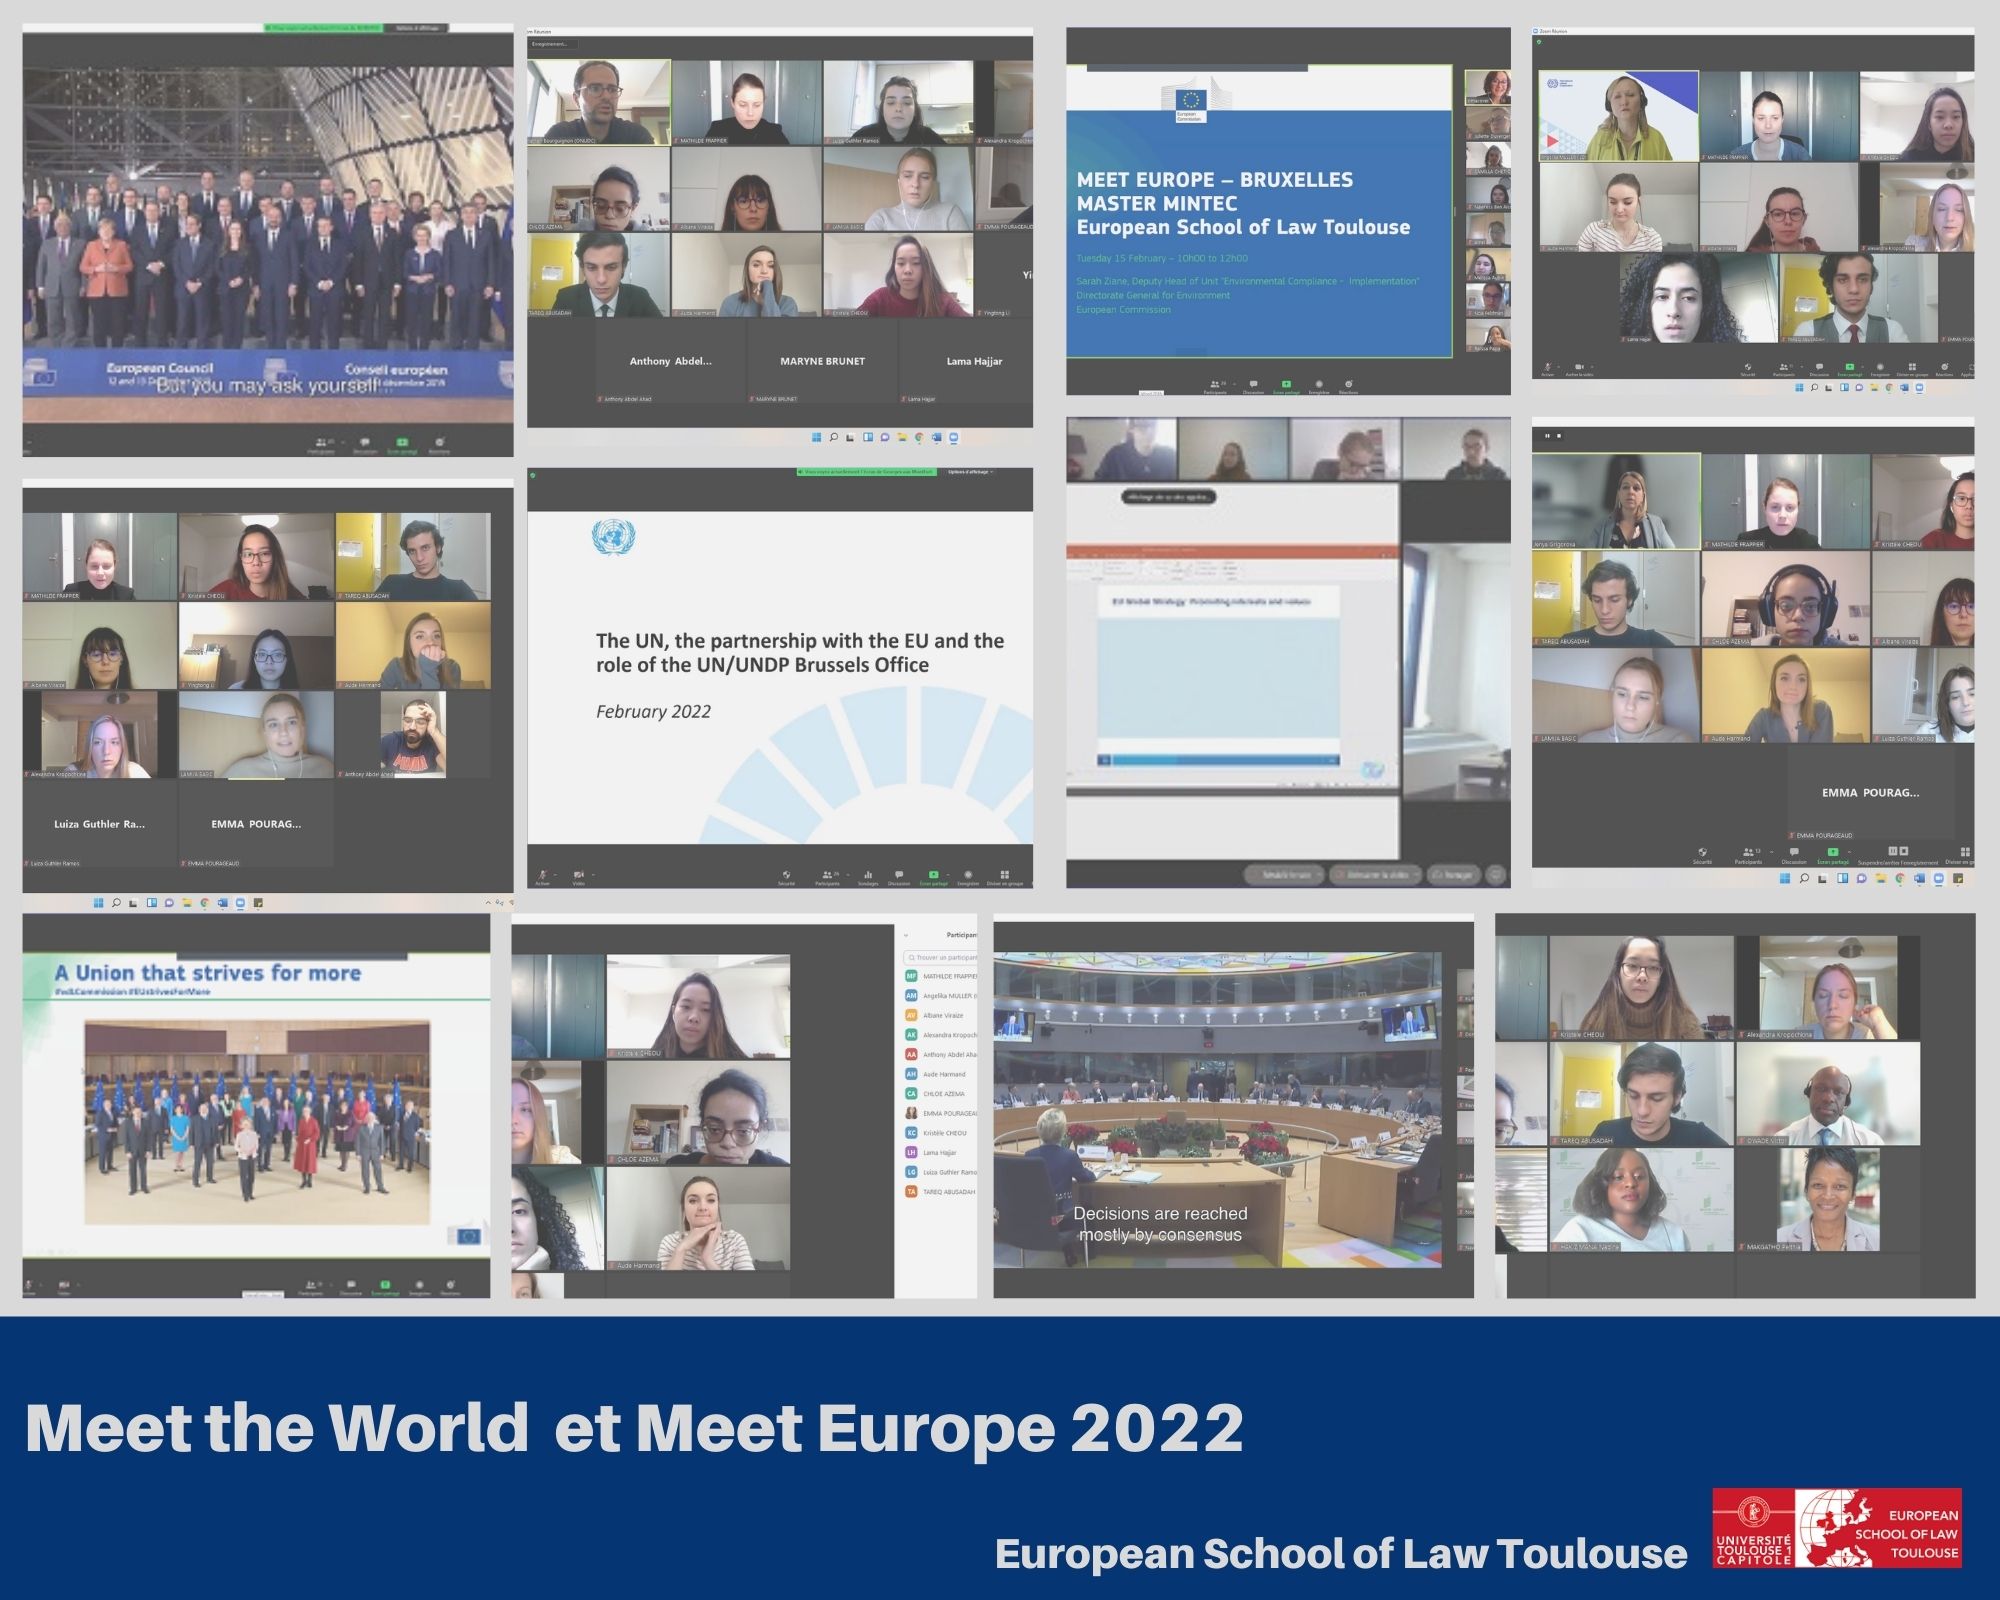Click EMMA POURAG... tile beside Luiza Guthler
Screen dimensions: 2000x1600
point(256,824)
